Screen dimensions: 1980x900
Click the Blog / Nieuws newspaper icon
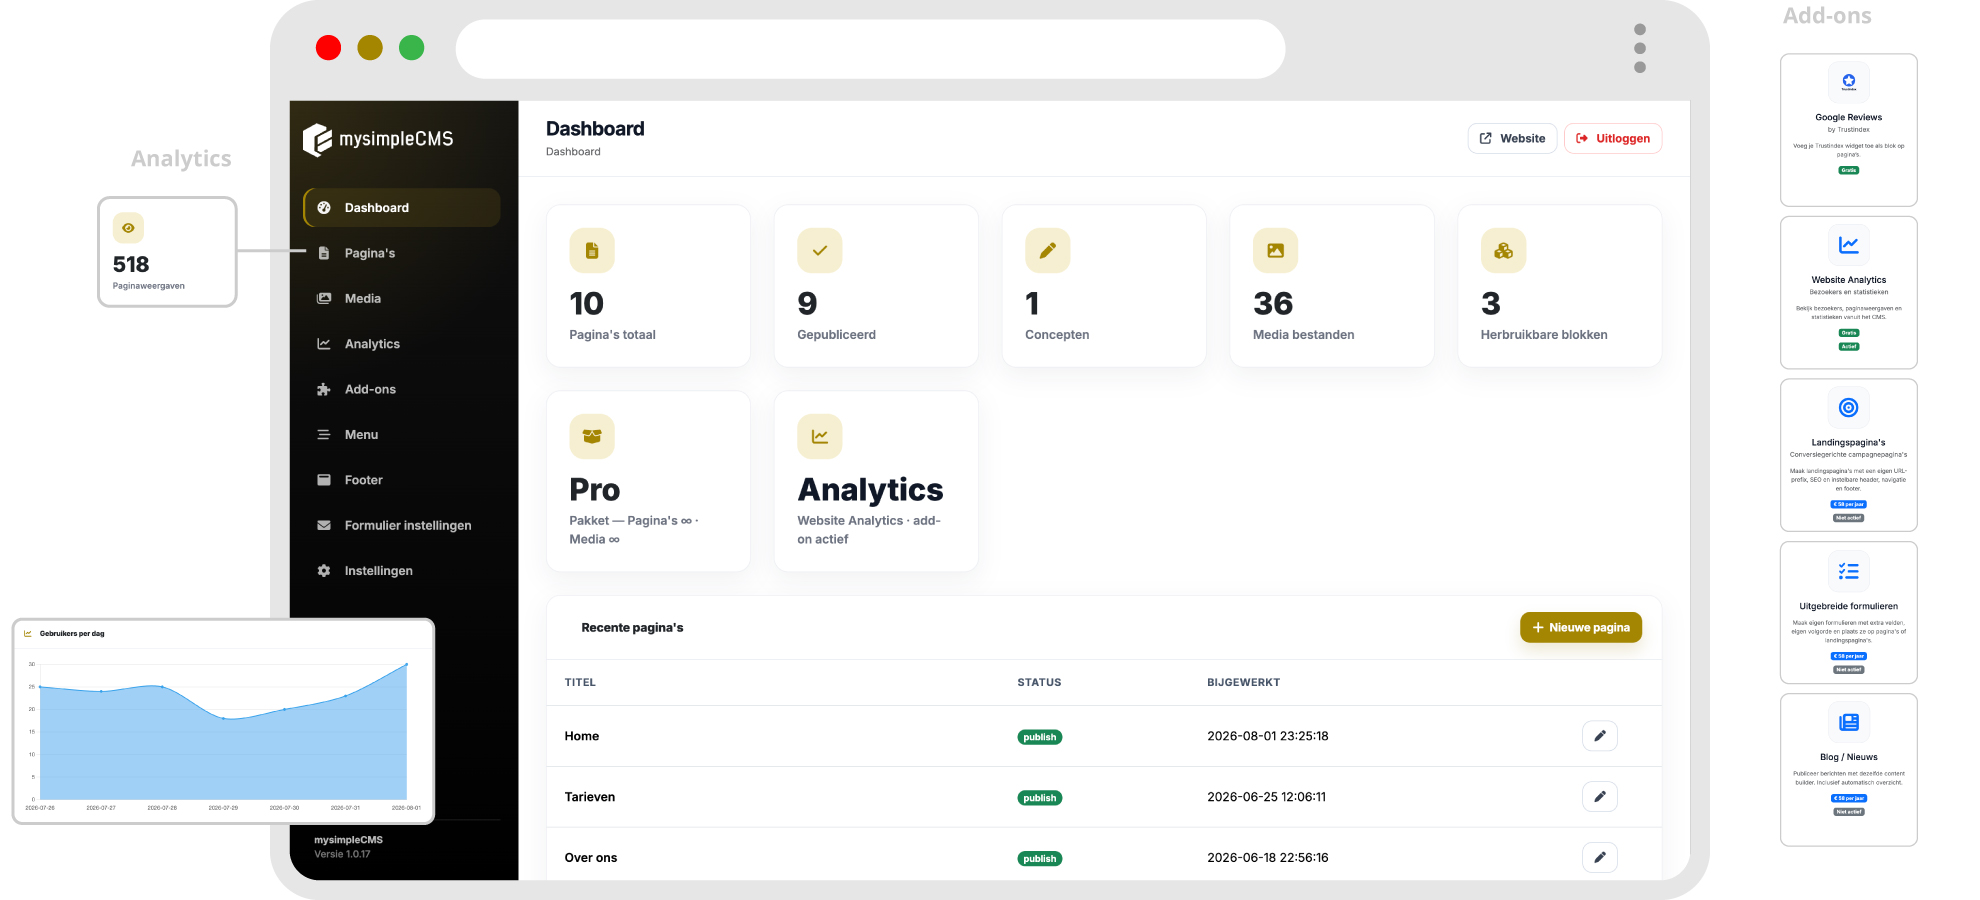tap(1849, 722)
